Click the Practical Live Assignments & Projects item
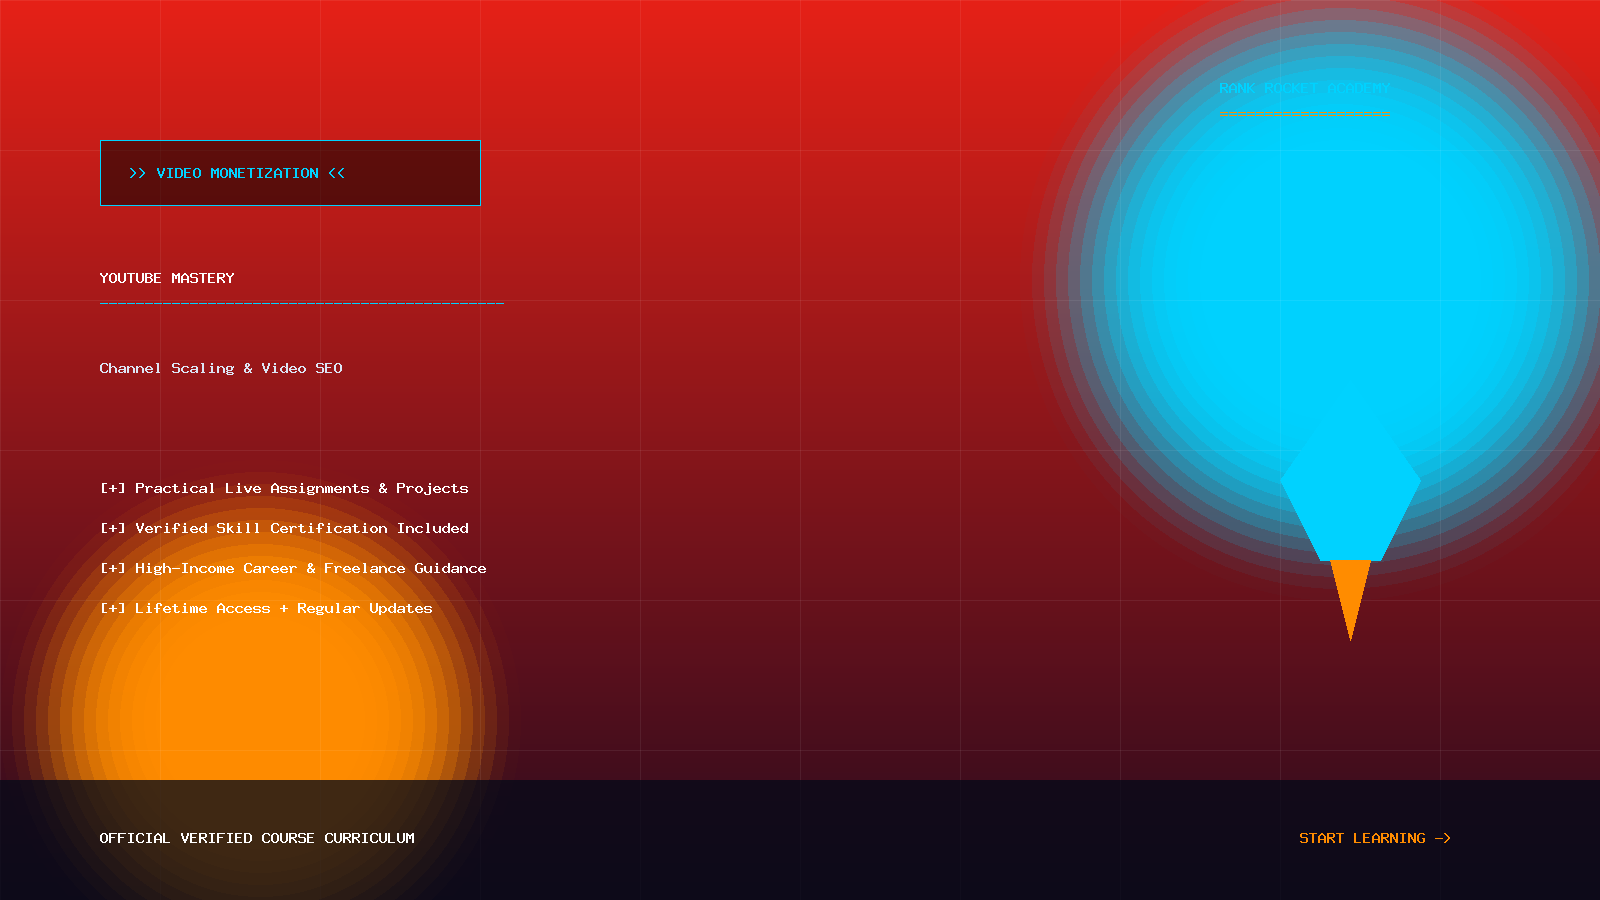Image resolution: width=1600 pixels, height=900 pixels. click(x=302, y=488)
